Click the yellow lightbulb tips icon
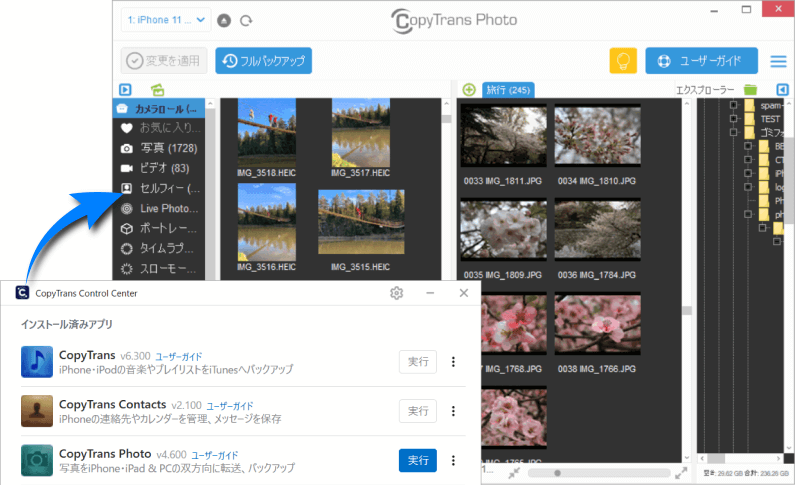Image resolution: width=795 pixels, height=485 pixels. click(x=623, y=61)
